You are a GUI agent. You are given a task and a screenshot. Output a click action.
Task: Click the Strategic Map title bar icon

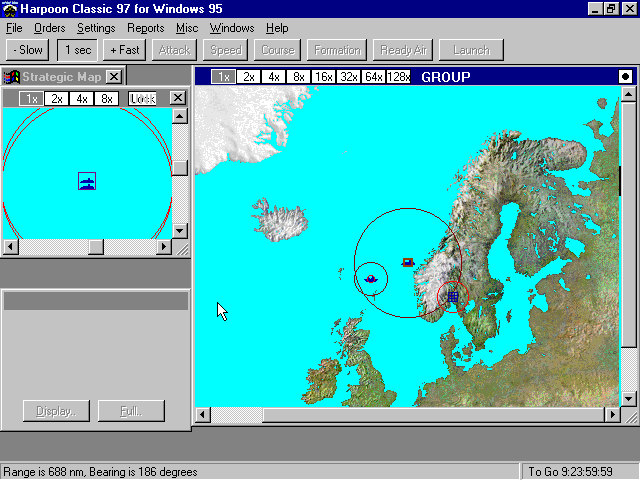pyautogui.click(x=11, y=77)
